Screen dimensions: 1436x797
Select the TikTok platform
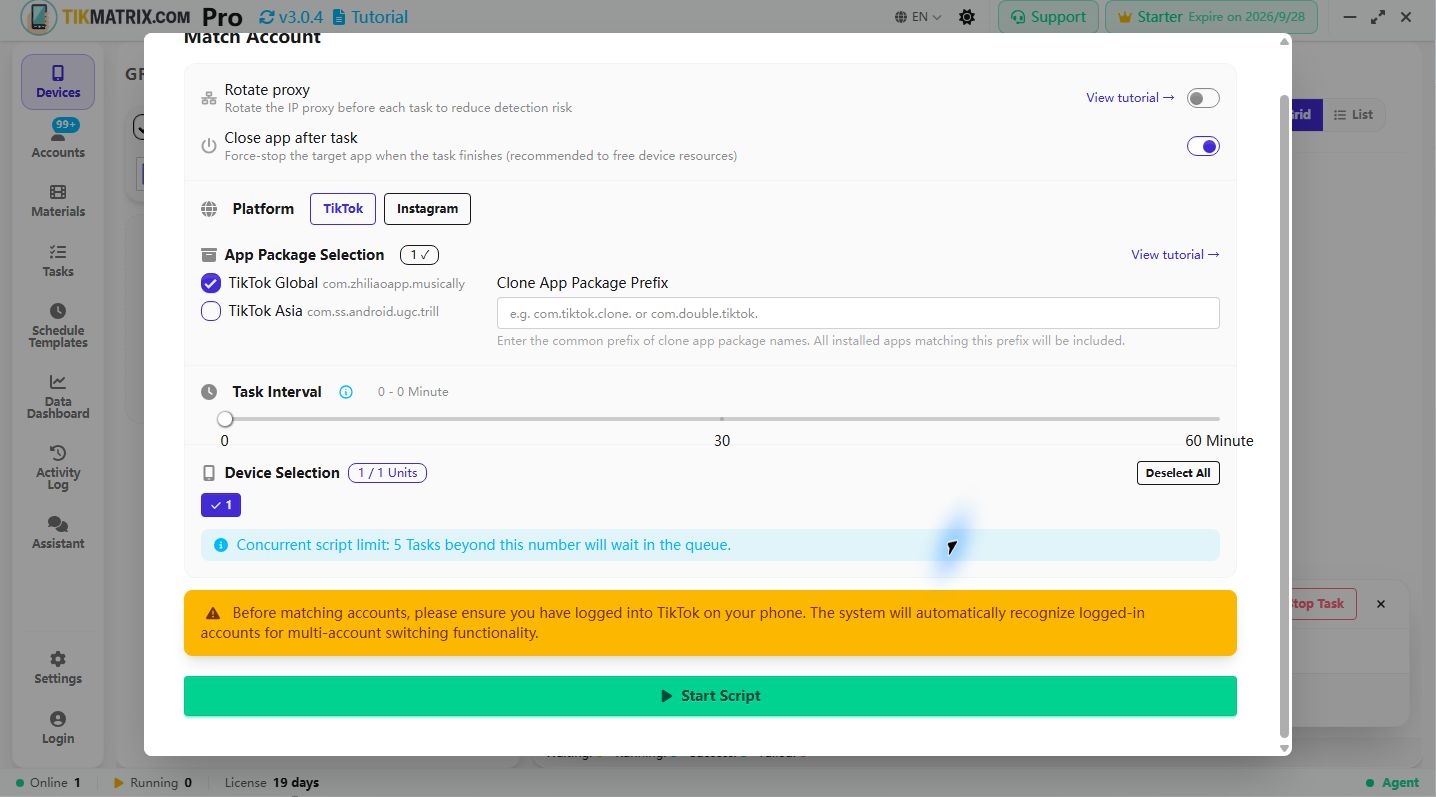pyautogui.click(x=343, y=209)
